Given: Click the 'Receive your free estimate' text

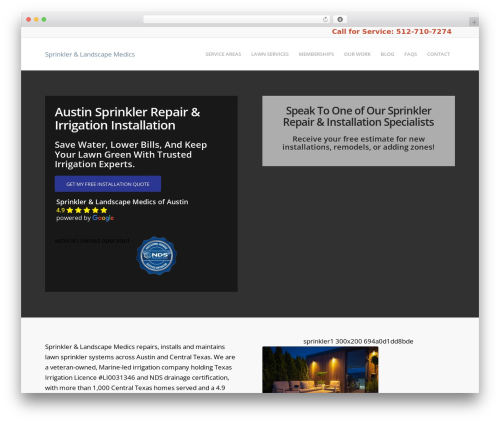Looking at the screenshot, I should click(x=358, y=143).
